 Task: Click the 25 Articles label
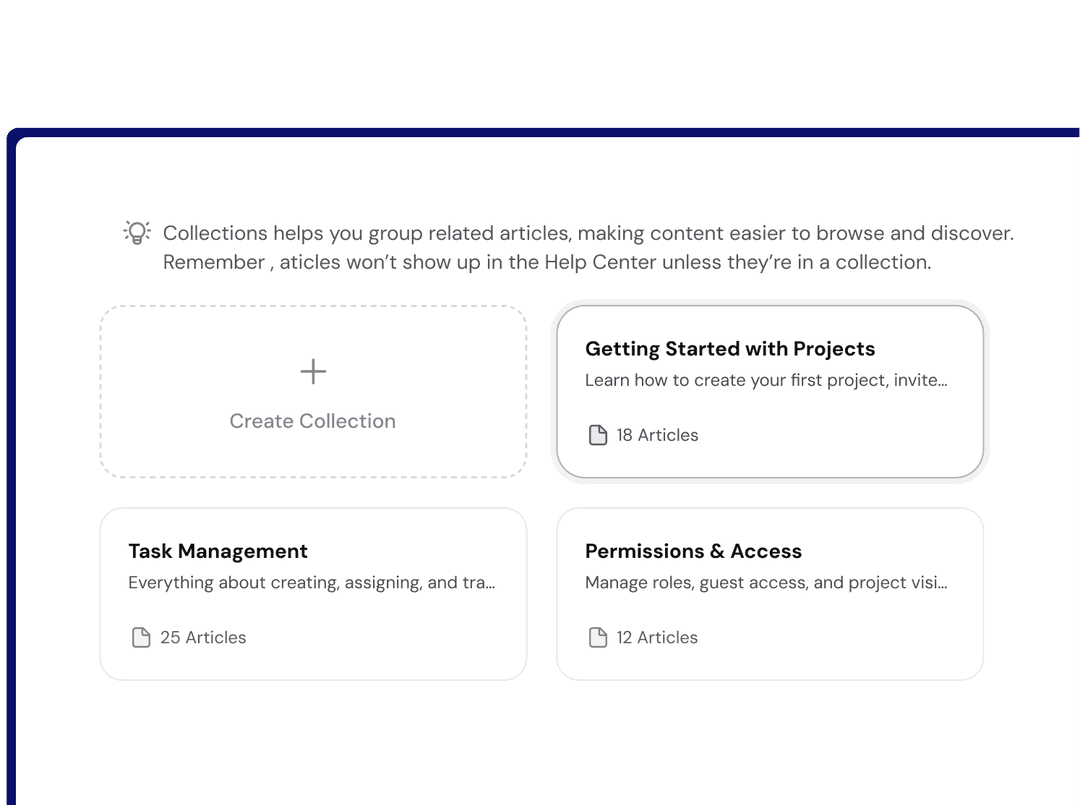(x=203, y=637)
